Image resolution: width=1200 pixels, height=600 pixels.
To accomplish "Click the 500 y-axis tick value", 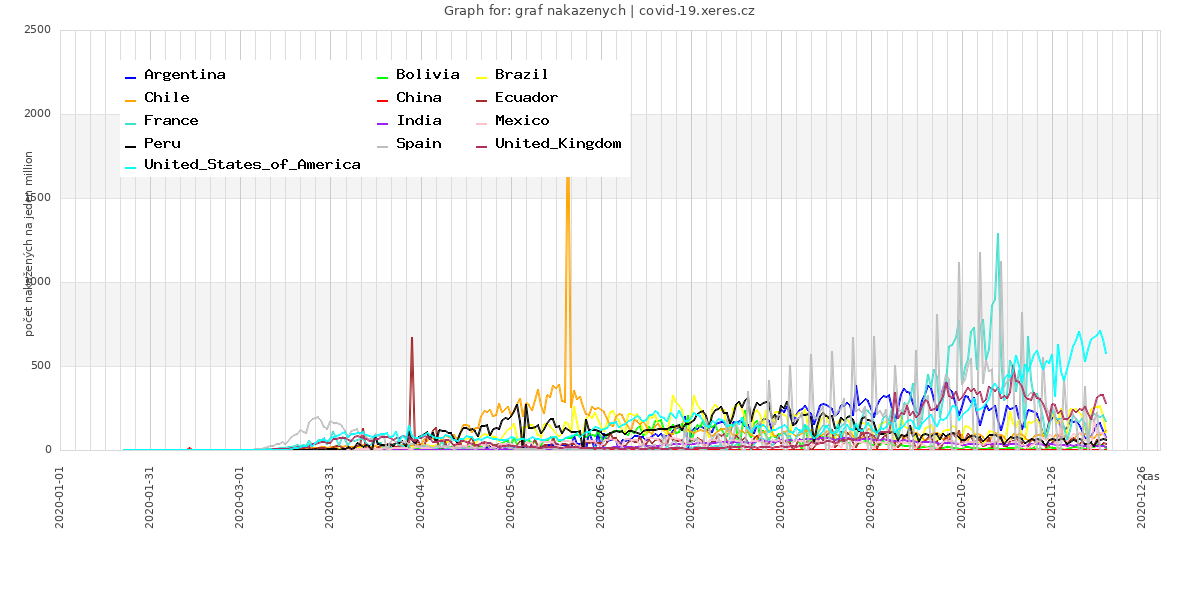I will pyautogui.click(x=41, y=366).
